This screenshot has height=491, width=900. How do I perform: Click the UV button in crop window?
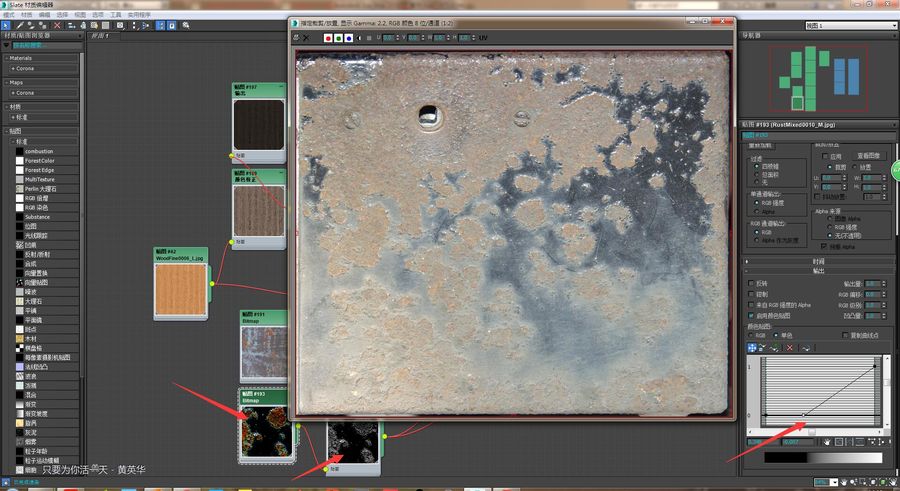[483, 38]
